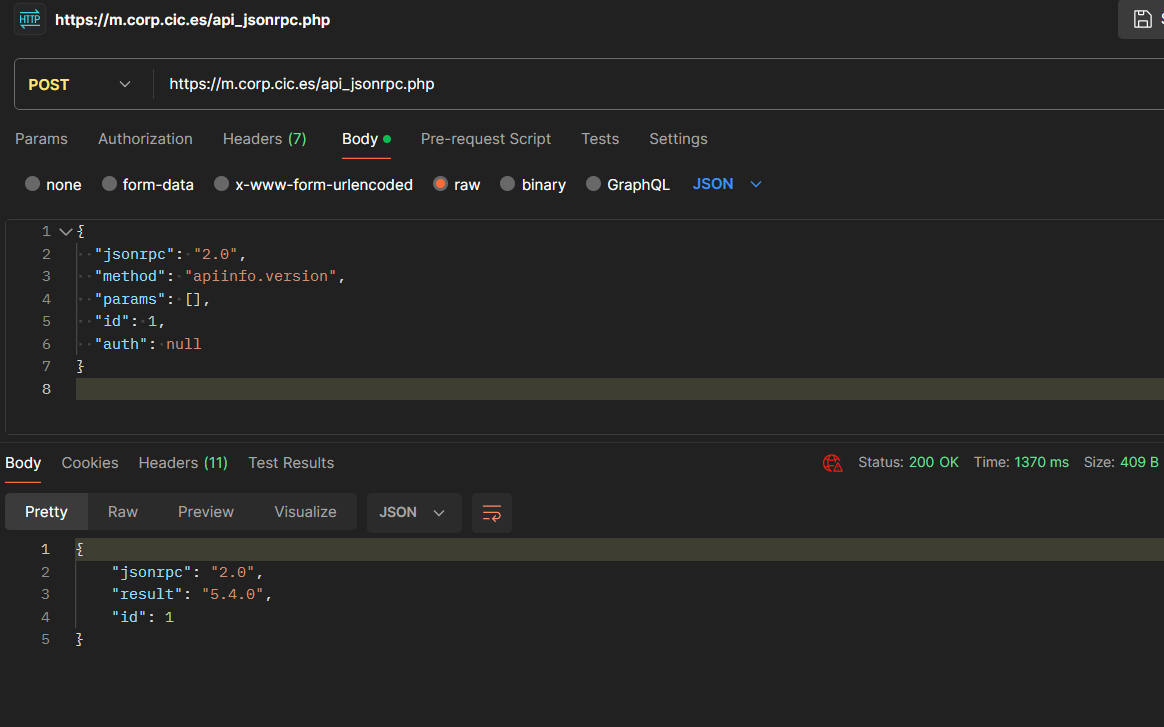Switch to the Authorization tab
This screenshot has width=1164, height=727.
tap(145, 139)
